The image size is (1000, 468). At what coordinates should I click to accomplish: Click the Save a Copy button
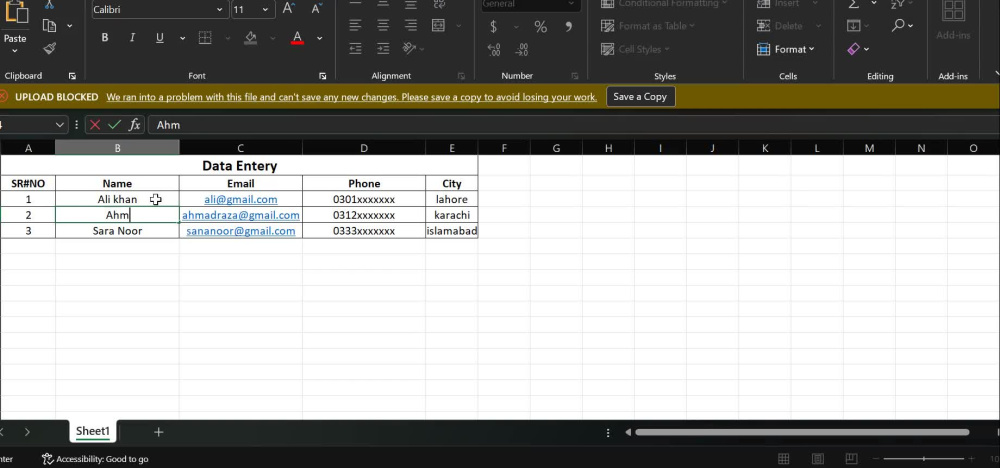click(x=640, y=97)
